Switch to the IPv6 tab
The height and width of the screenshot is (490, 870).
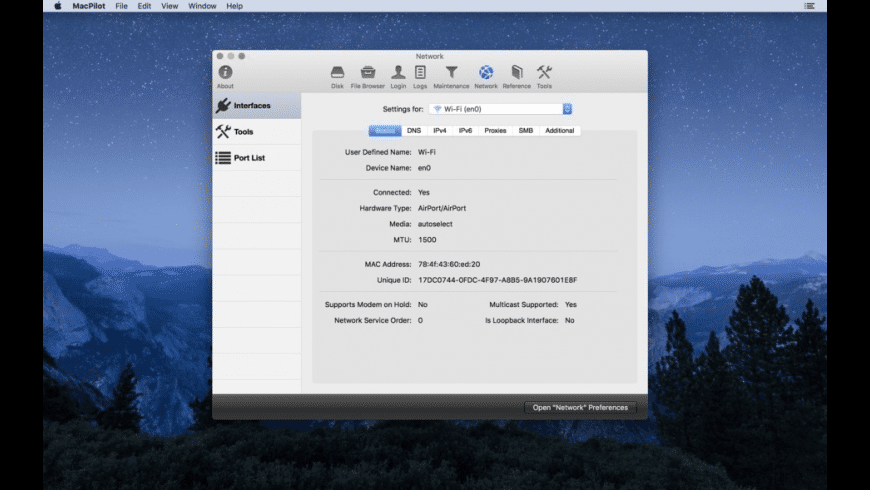coord(465,130)
